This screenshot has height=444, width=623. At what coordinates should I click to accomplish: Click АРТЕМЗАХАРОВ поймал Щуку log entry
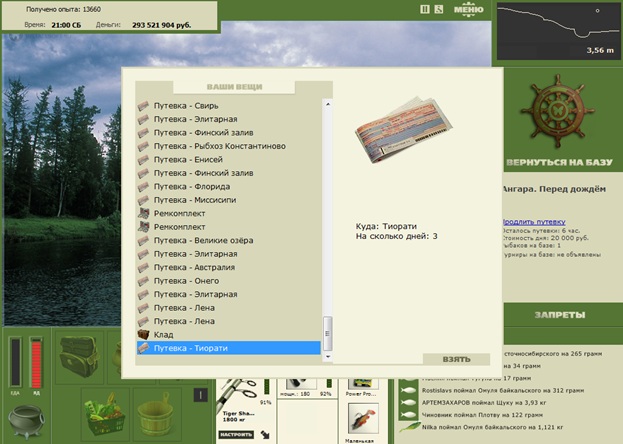[x=484, y=403]
